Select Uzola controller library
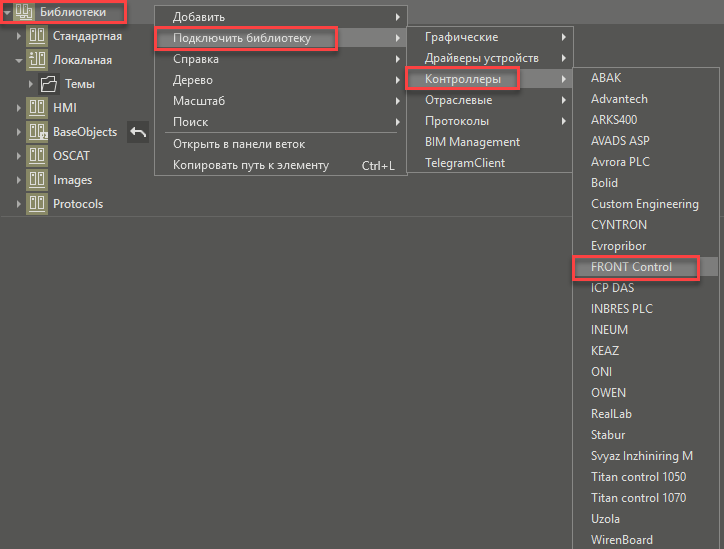The width and height of the screenshot is (724, 549). pos(646,519)
